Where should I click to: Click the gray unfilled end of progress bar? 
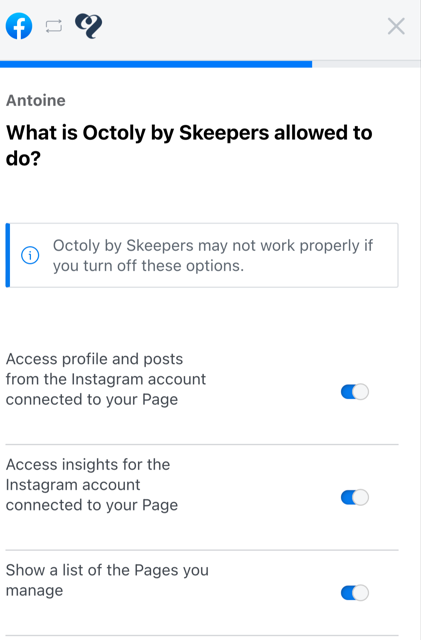(366, 64)
